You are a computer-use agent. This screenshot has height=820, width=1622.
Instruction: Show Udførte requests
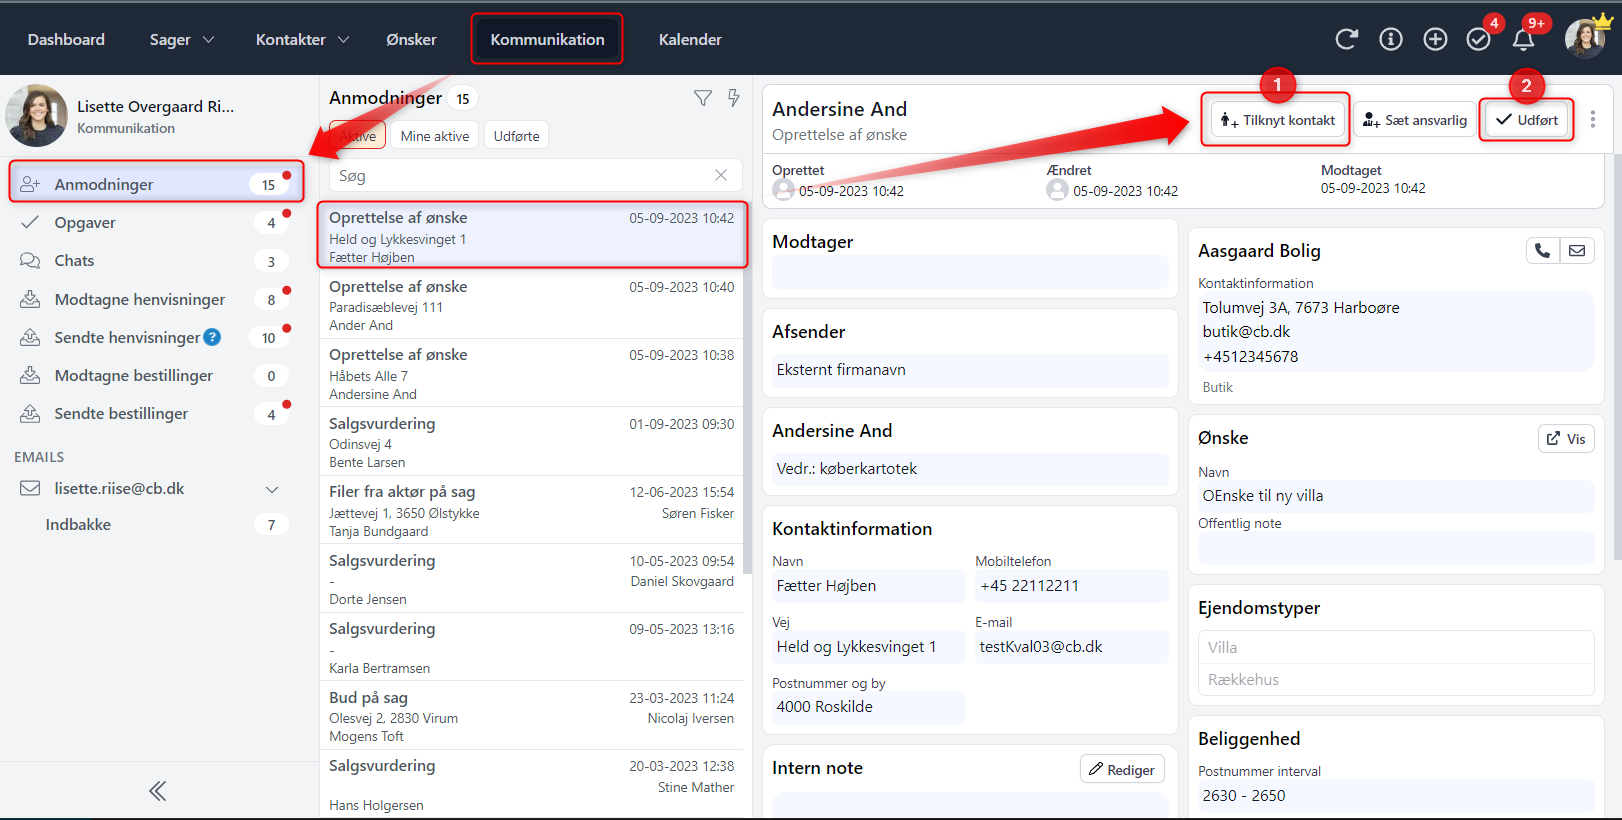516,136
